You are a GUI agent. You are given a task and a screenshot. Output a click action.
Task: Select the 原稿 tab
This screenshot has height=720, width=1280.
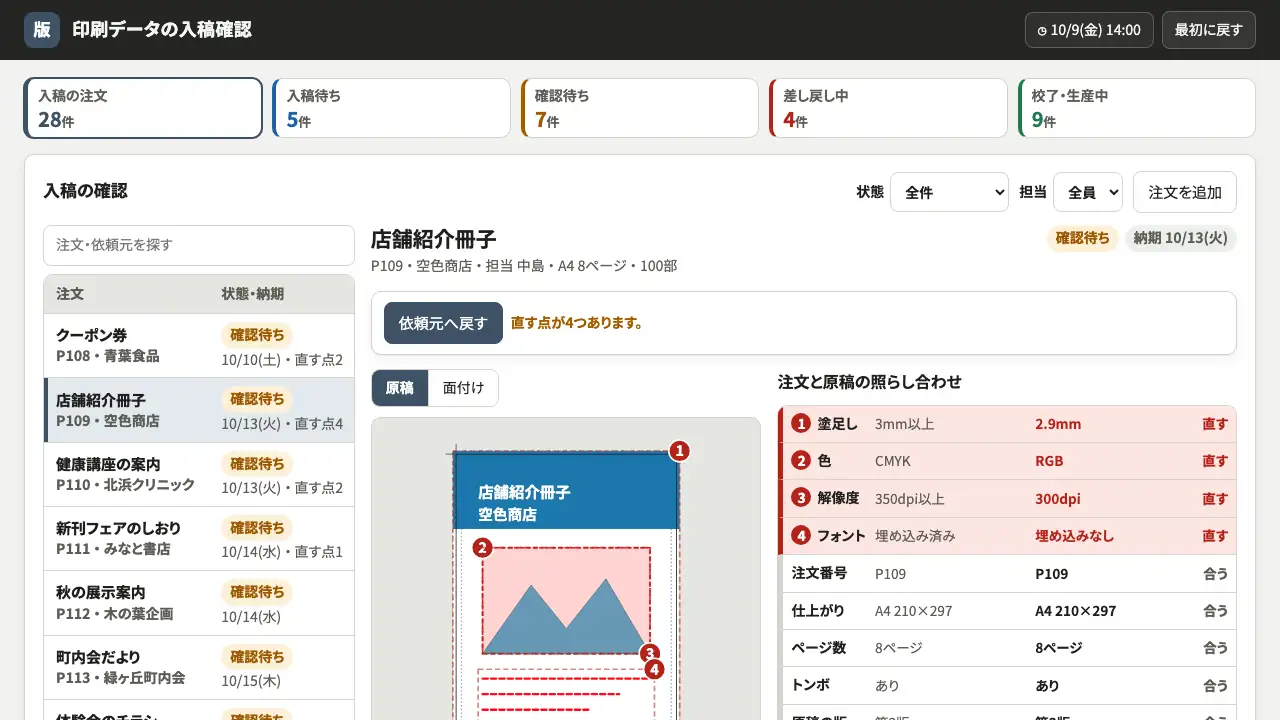400,388
